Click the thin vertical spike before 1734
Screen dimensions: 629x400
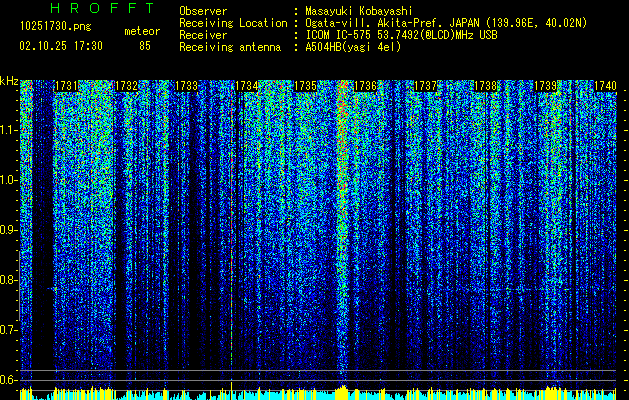(x=231, y=233)
